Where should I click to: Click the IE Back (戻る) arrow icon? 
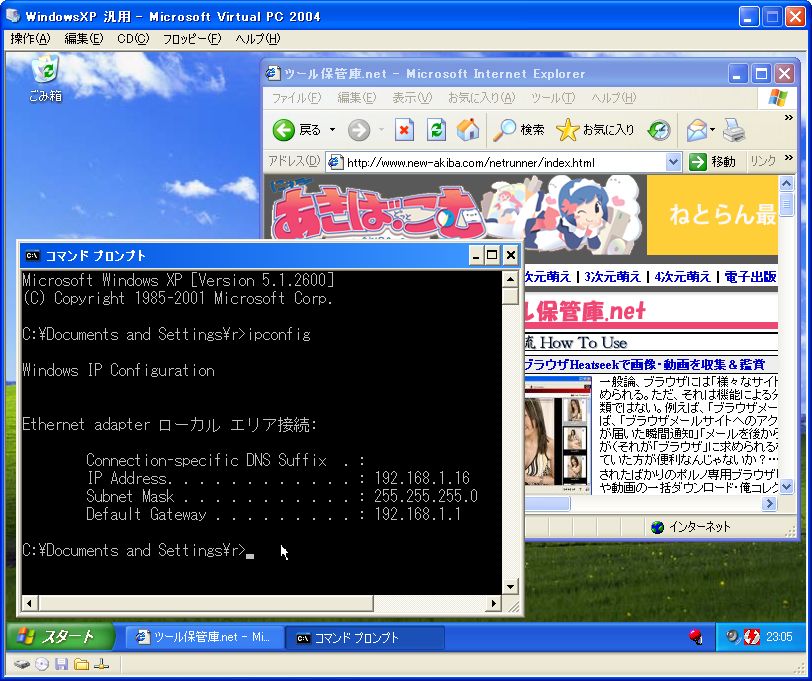[283, 130]
